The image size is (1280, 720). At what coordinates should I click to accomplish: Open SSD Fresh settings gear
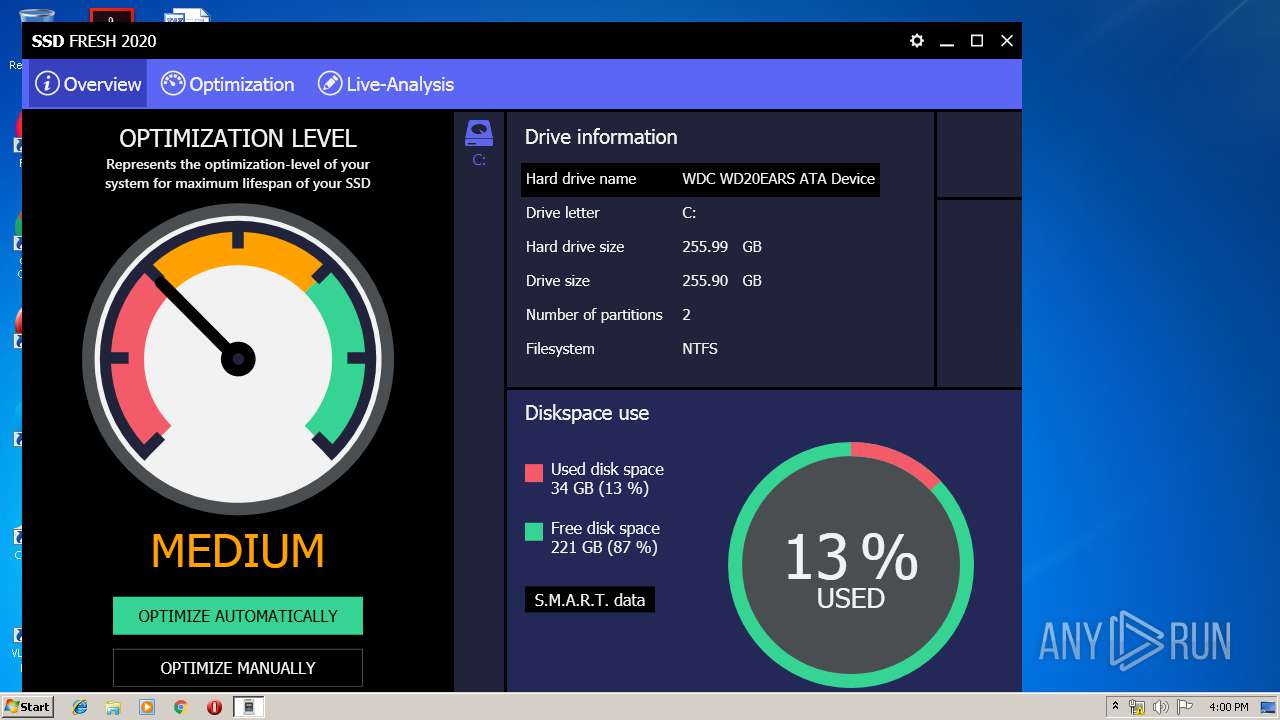point(917,41)
